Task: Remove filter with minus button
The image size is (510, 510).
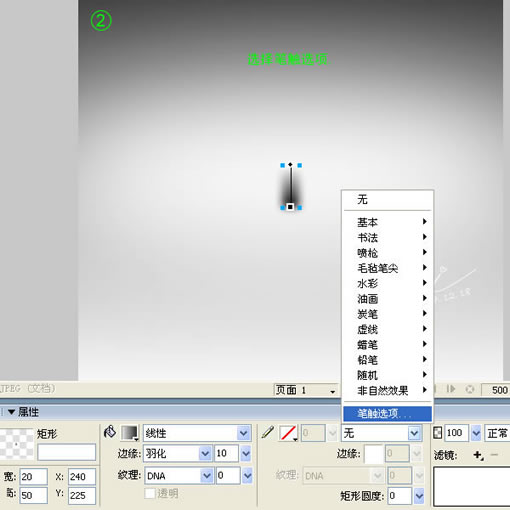Action: coord(494,455)
